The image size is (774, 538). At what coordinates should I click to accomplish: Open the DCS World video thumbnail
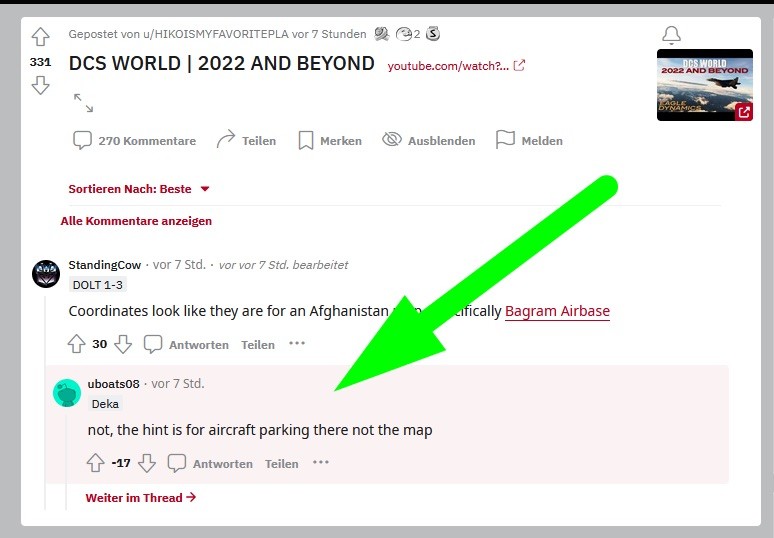(704, 85)
